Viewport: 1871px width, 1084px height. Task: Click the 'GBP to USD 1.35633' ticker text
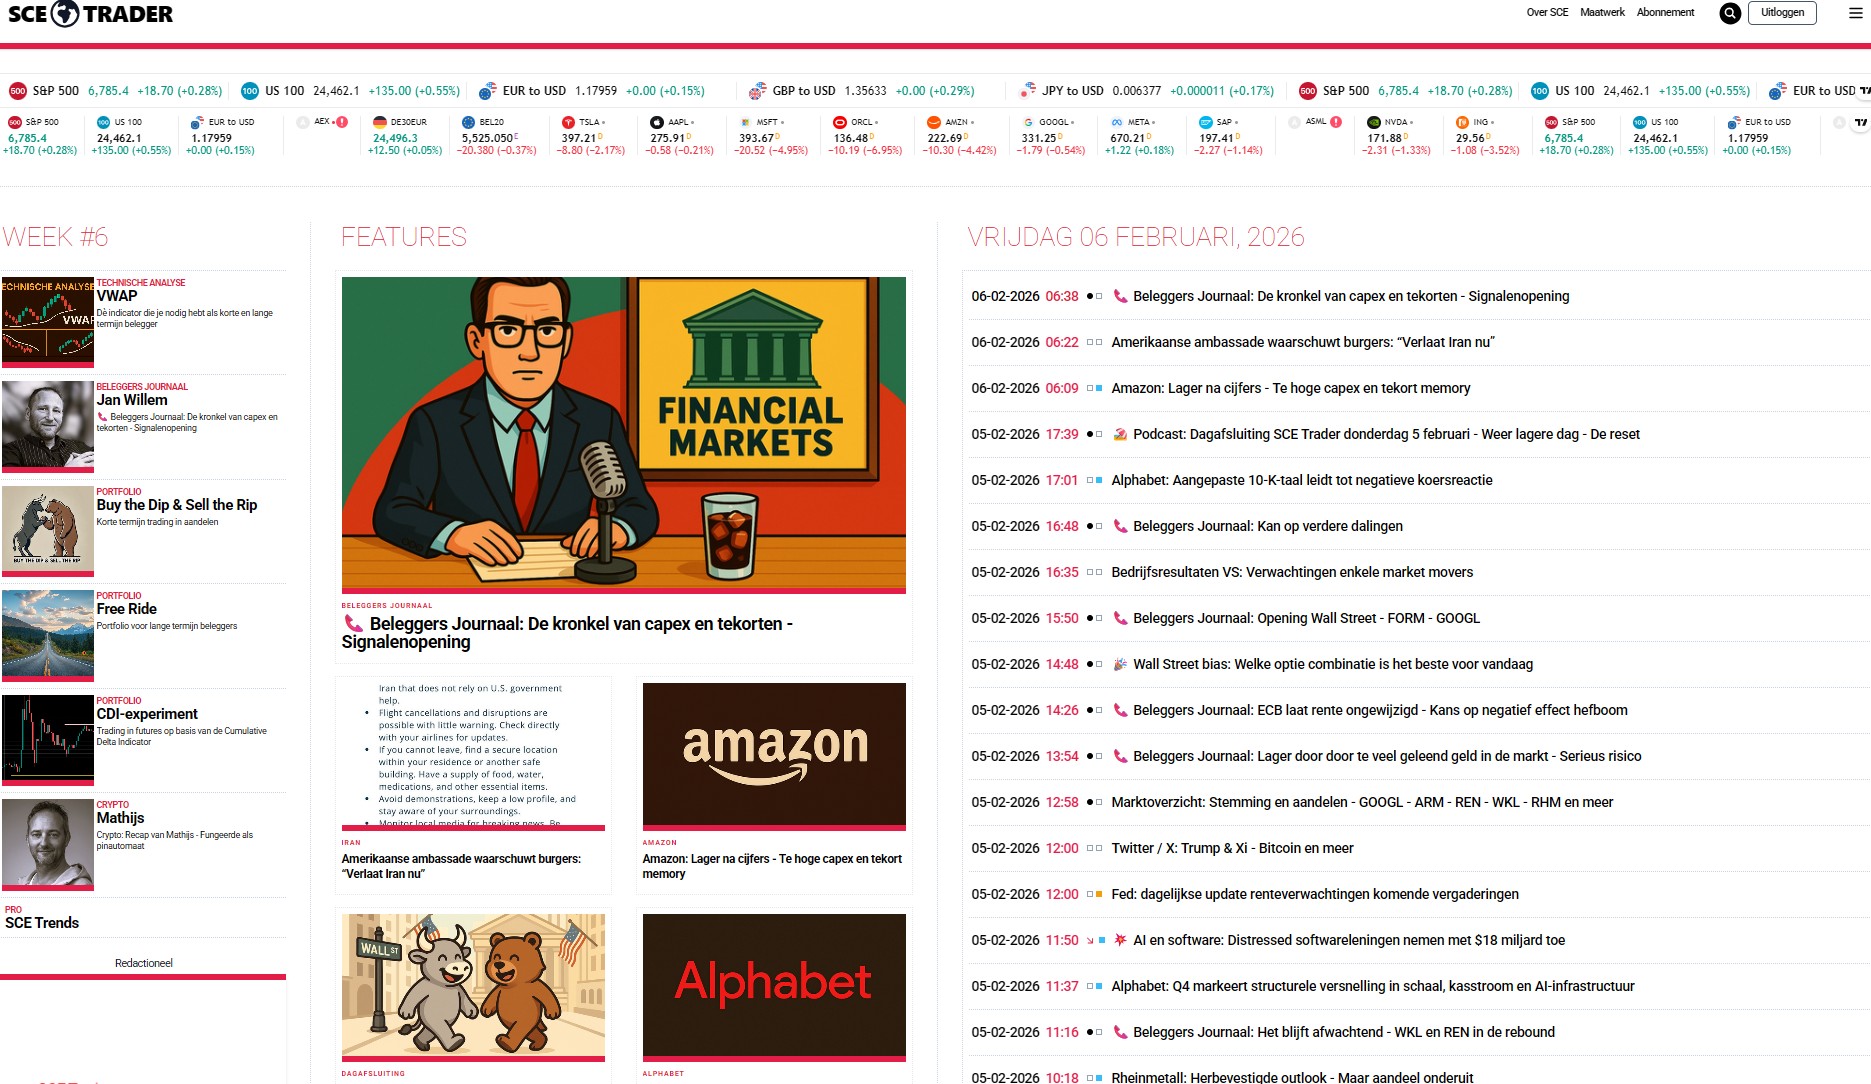pos(829,90)
